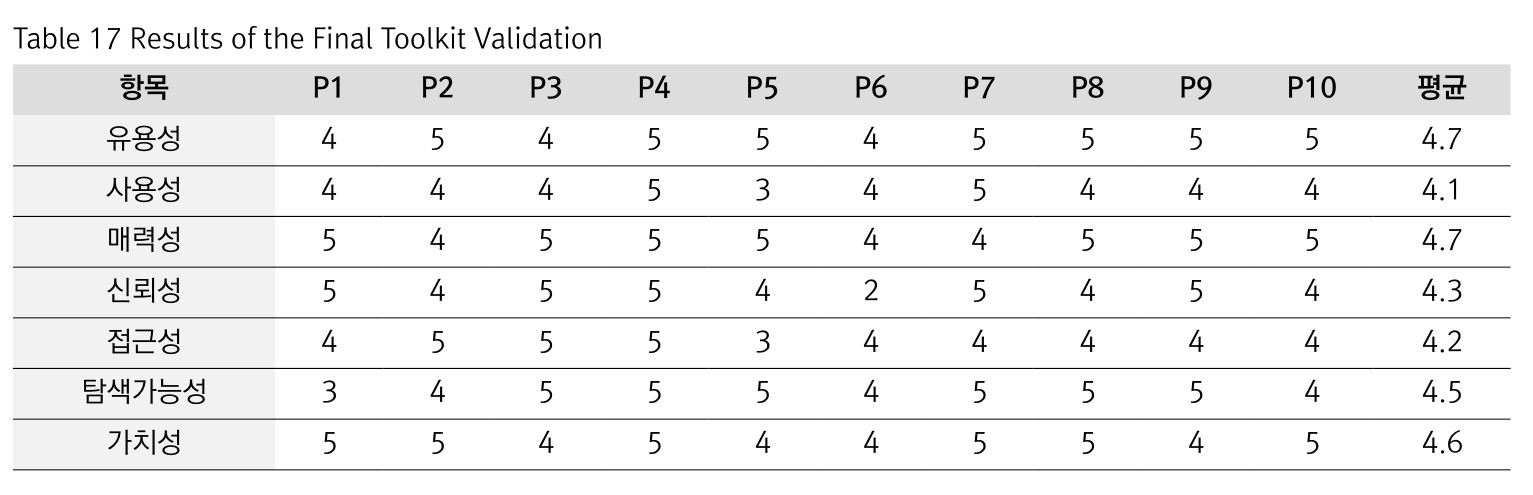The width and height of the screenshot is (1533, 495).
Task: Click the table caption "Table 17 Results"
Action: coord(307,39)
